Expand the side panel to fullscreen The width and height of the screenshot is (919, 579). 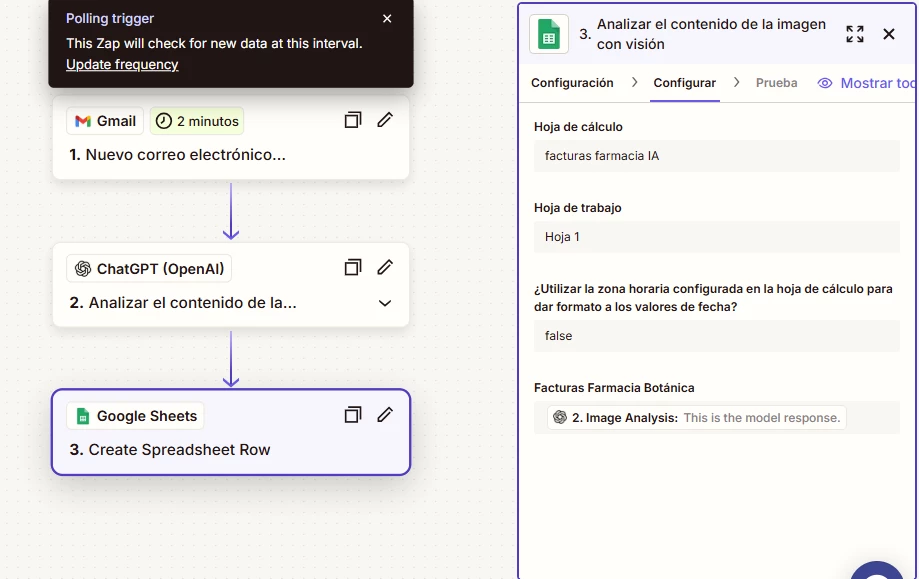click(855, 34)
